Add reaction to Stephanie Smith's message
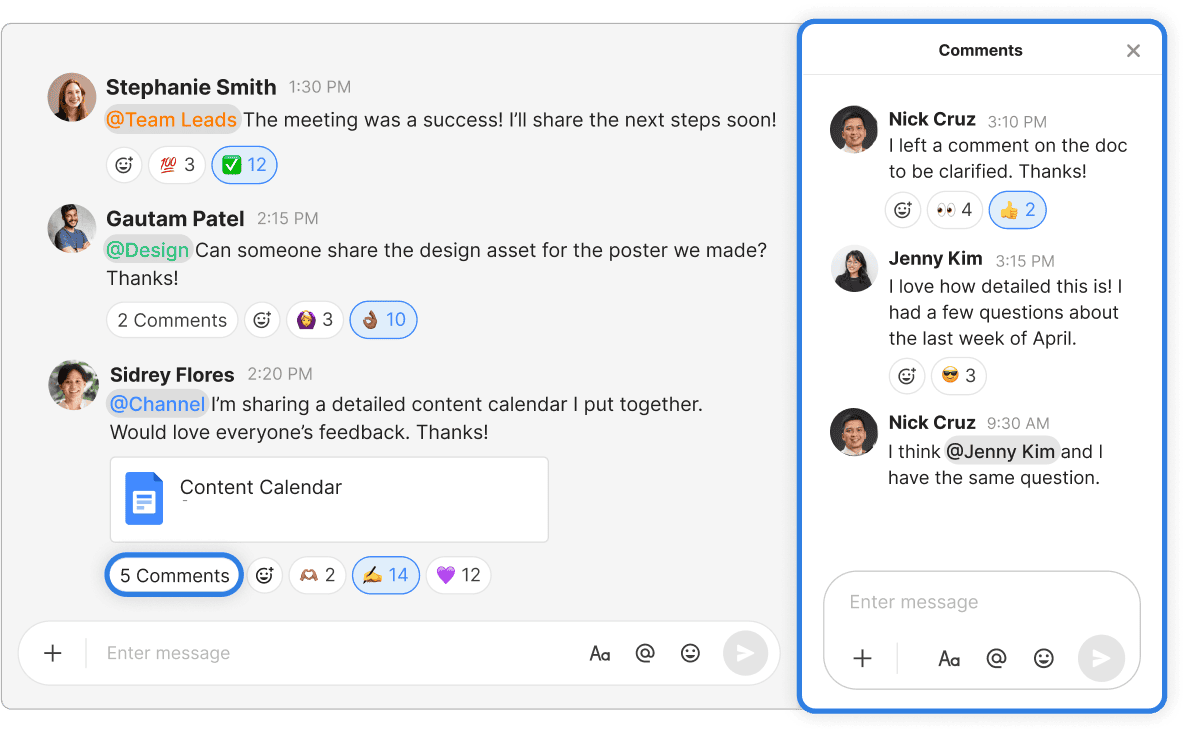 [x=124, y=165]
